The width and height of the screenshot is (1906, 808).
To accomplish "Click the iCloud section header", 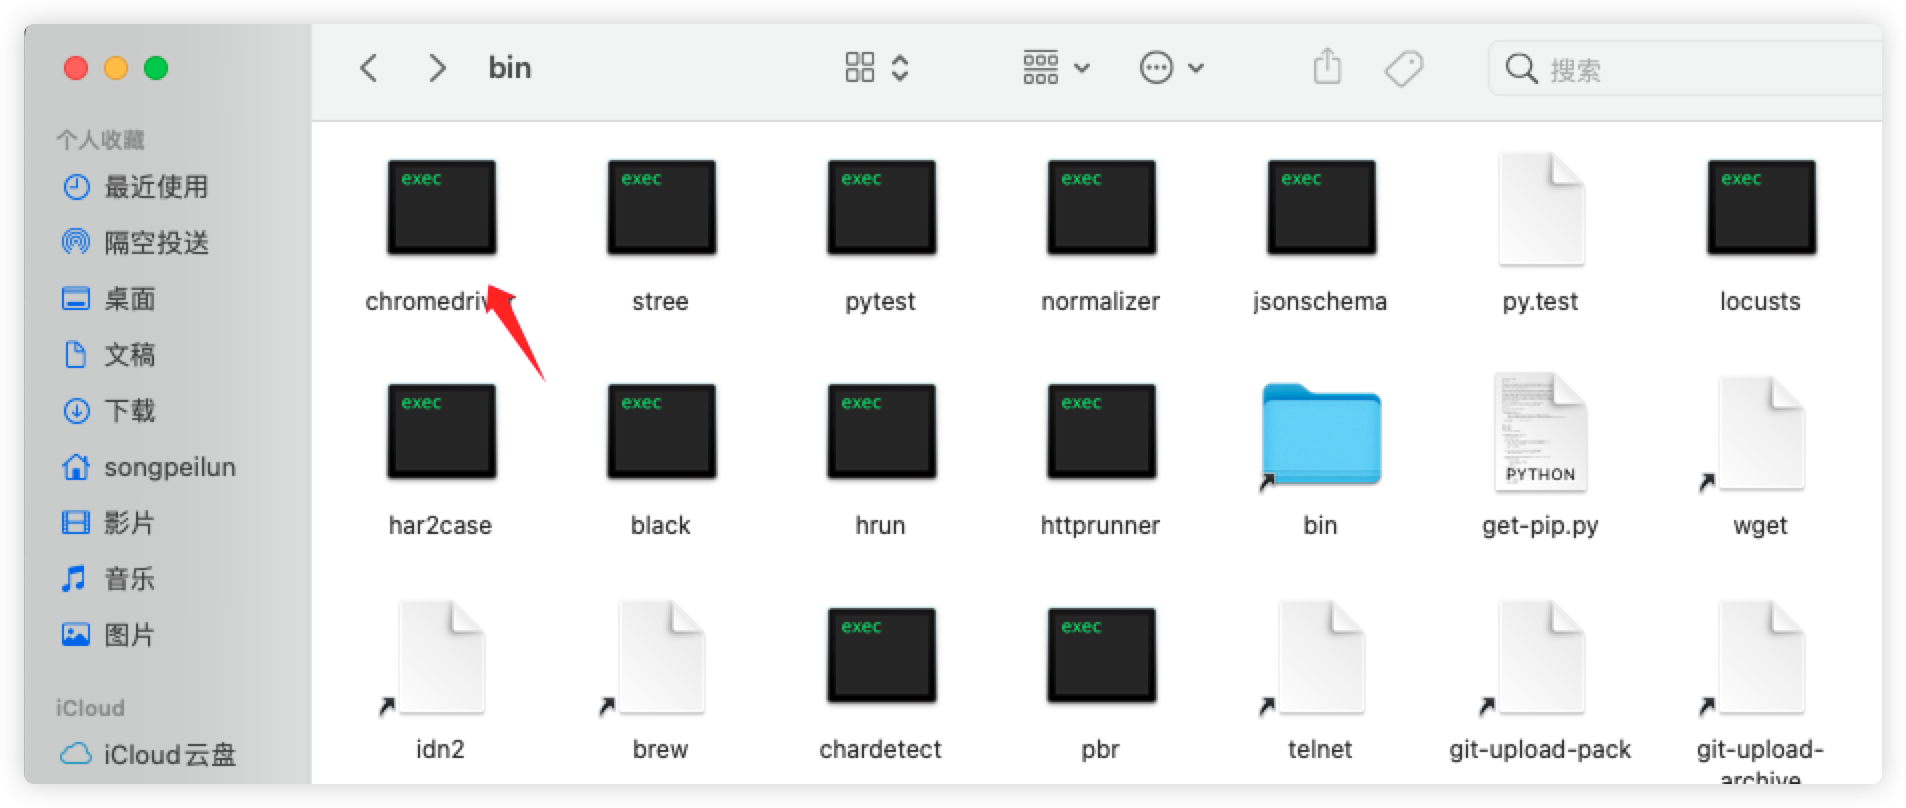I will (x=90, y=708).
